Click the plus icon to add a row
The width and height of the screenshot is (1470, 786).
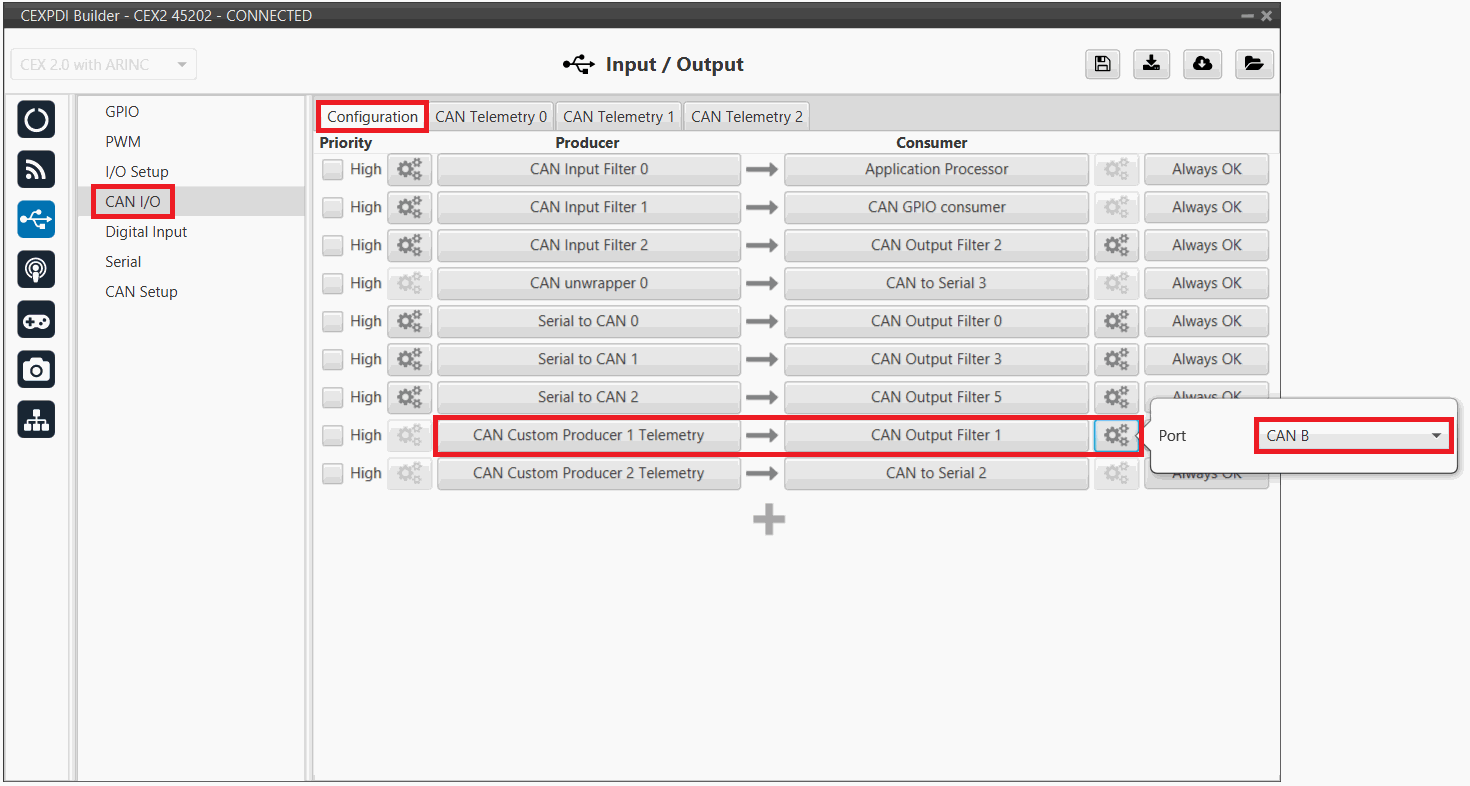(x=768, y=519)
